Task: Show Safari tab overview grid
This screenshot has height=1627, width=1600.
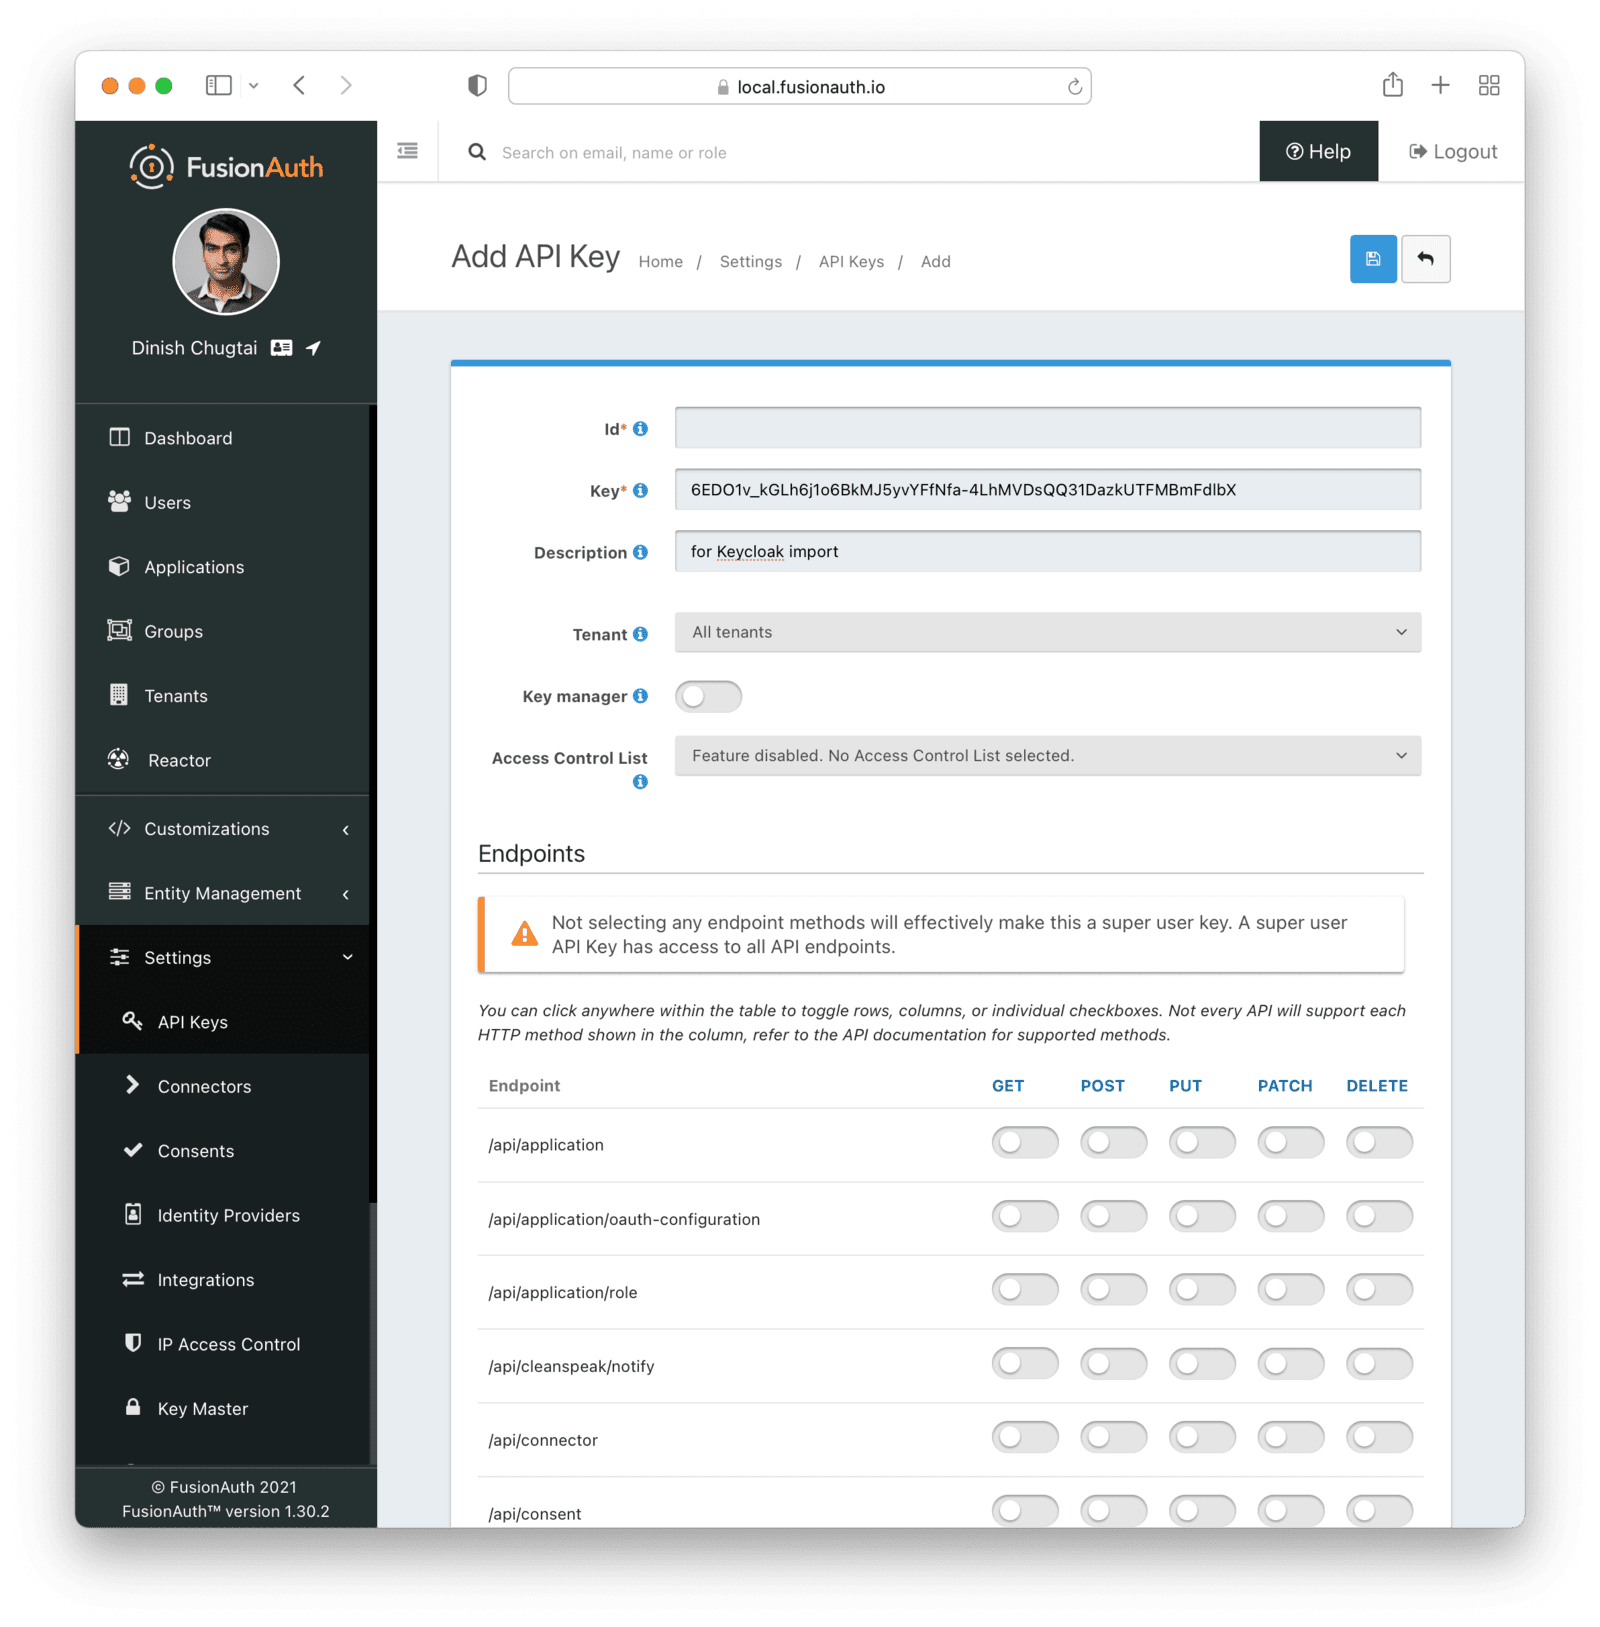Action: pos(1489,86)
